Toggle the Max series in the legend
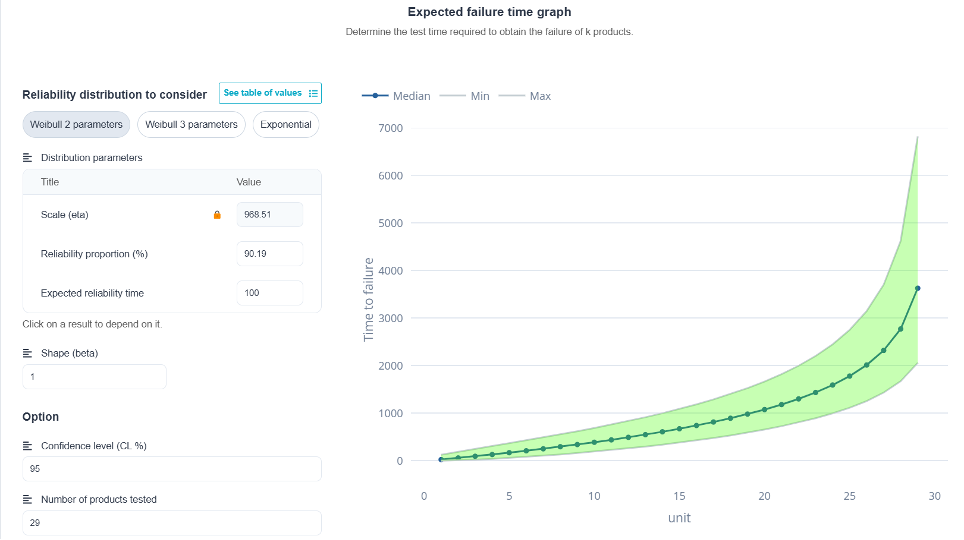964x540 pixels. (524, 96)
